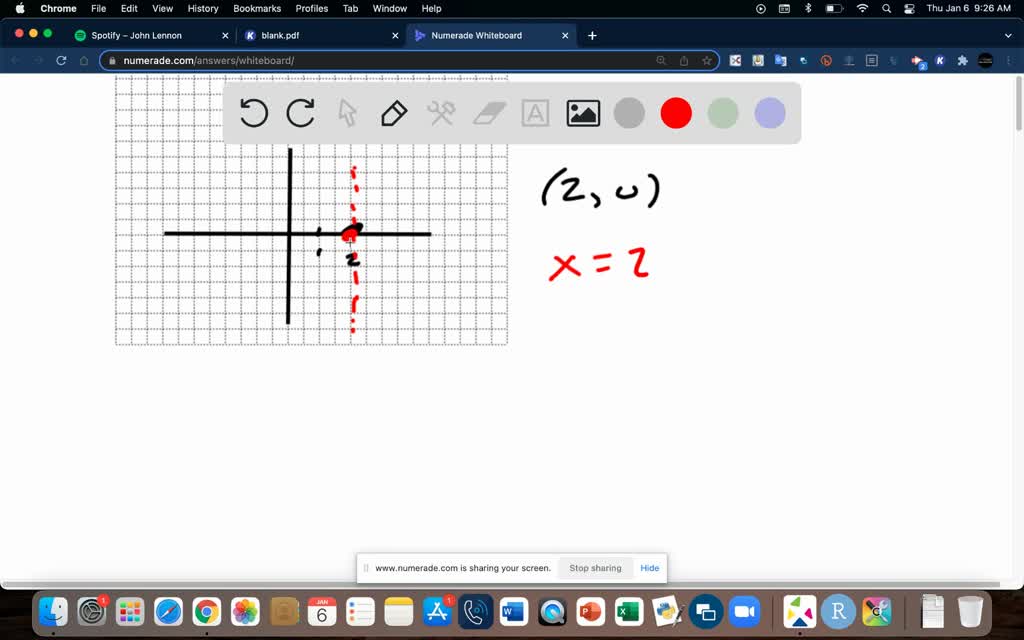The image size is (1024, 640).
Task: Open the Chrome profile menu icon
Action: (x=984, y=60)
